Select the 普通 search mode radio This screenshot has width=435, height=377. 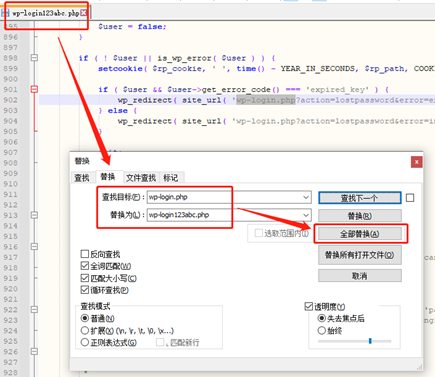85,318
